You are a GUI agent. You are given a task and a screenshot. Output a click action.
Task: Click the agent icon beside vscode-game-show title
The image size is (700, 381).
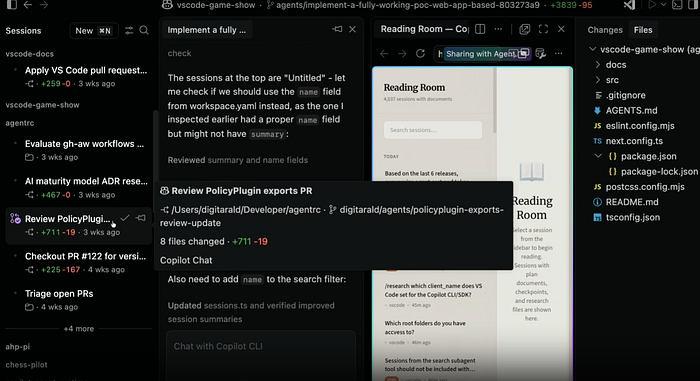coord(167,5)
